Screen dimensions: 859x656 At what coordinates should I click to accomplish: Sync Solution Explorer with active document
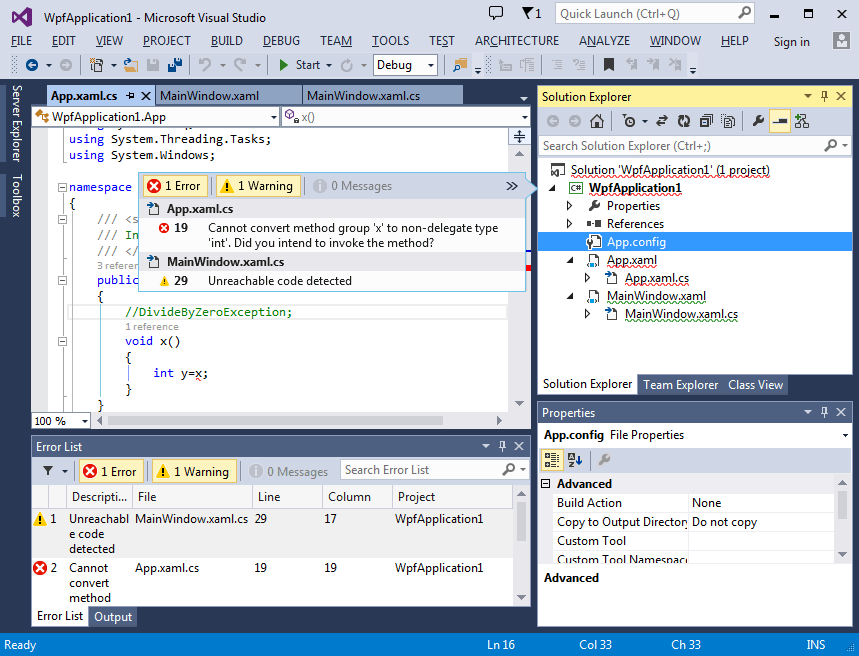click(x=663, y=120)
